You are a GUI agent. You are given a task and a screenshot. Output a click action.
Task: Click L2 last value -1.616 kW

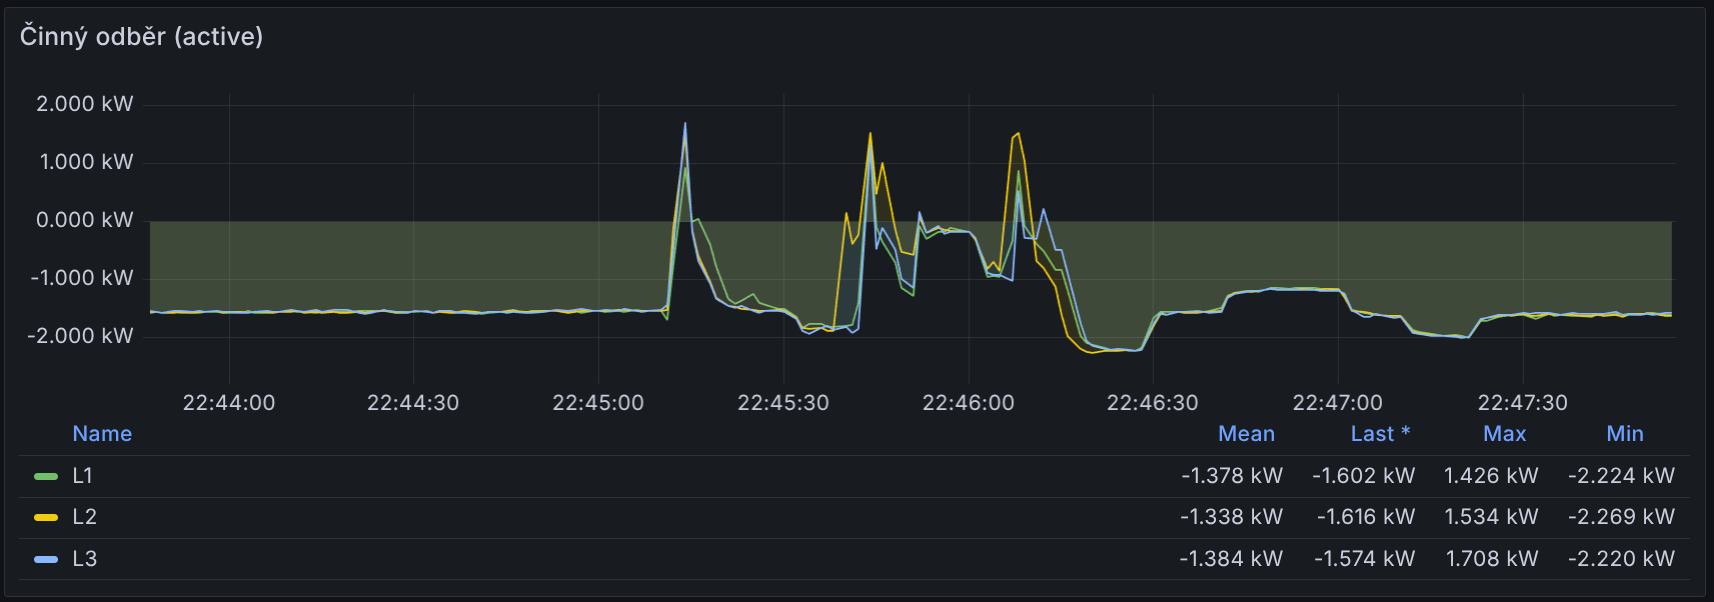[x=1366, y=517]
